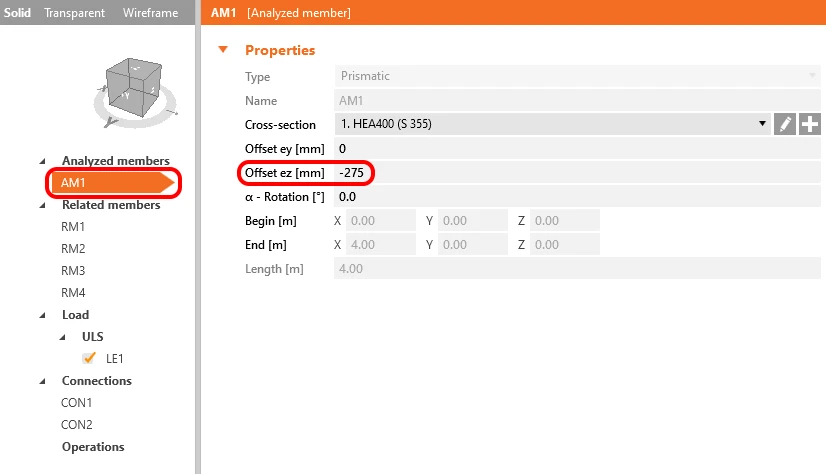This screenshot has height=474, width=826.
Task: Click the α - Rotation input field
Action: pyautogui.click(x=577, y=197)
